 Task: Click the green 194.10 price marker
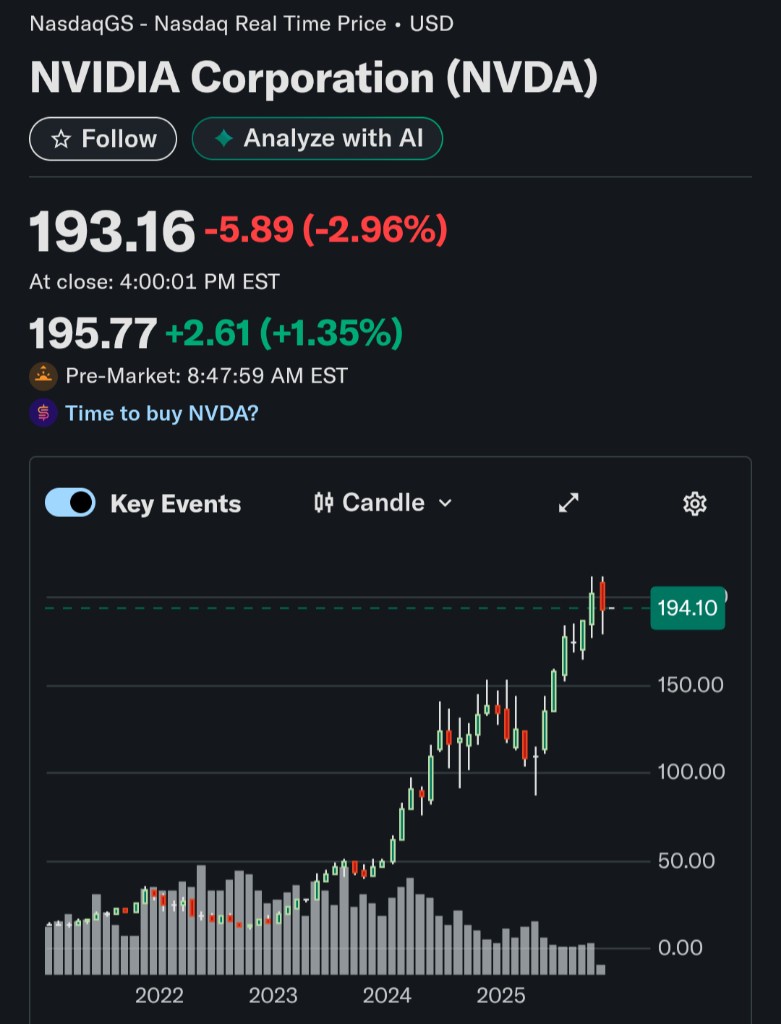(x=687, y=607)
